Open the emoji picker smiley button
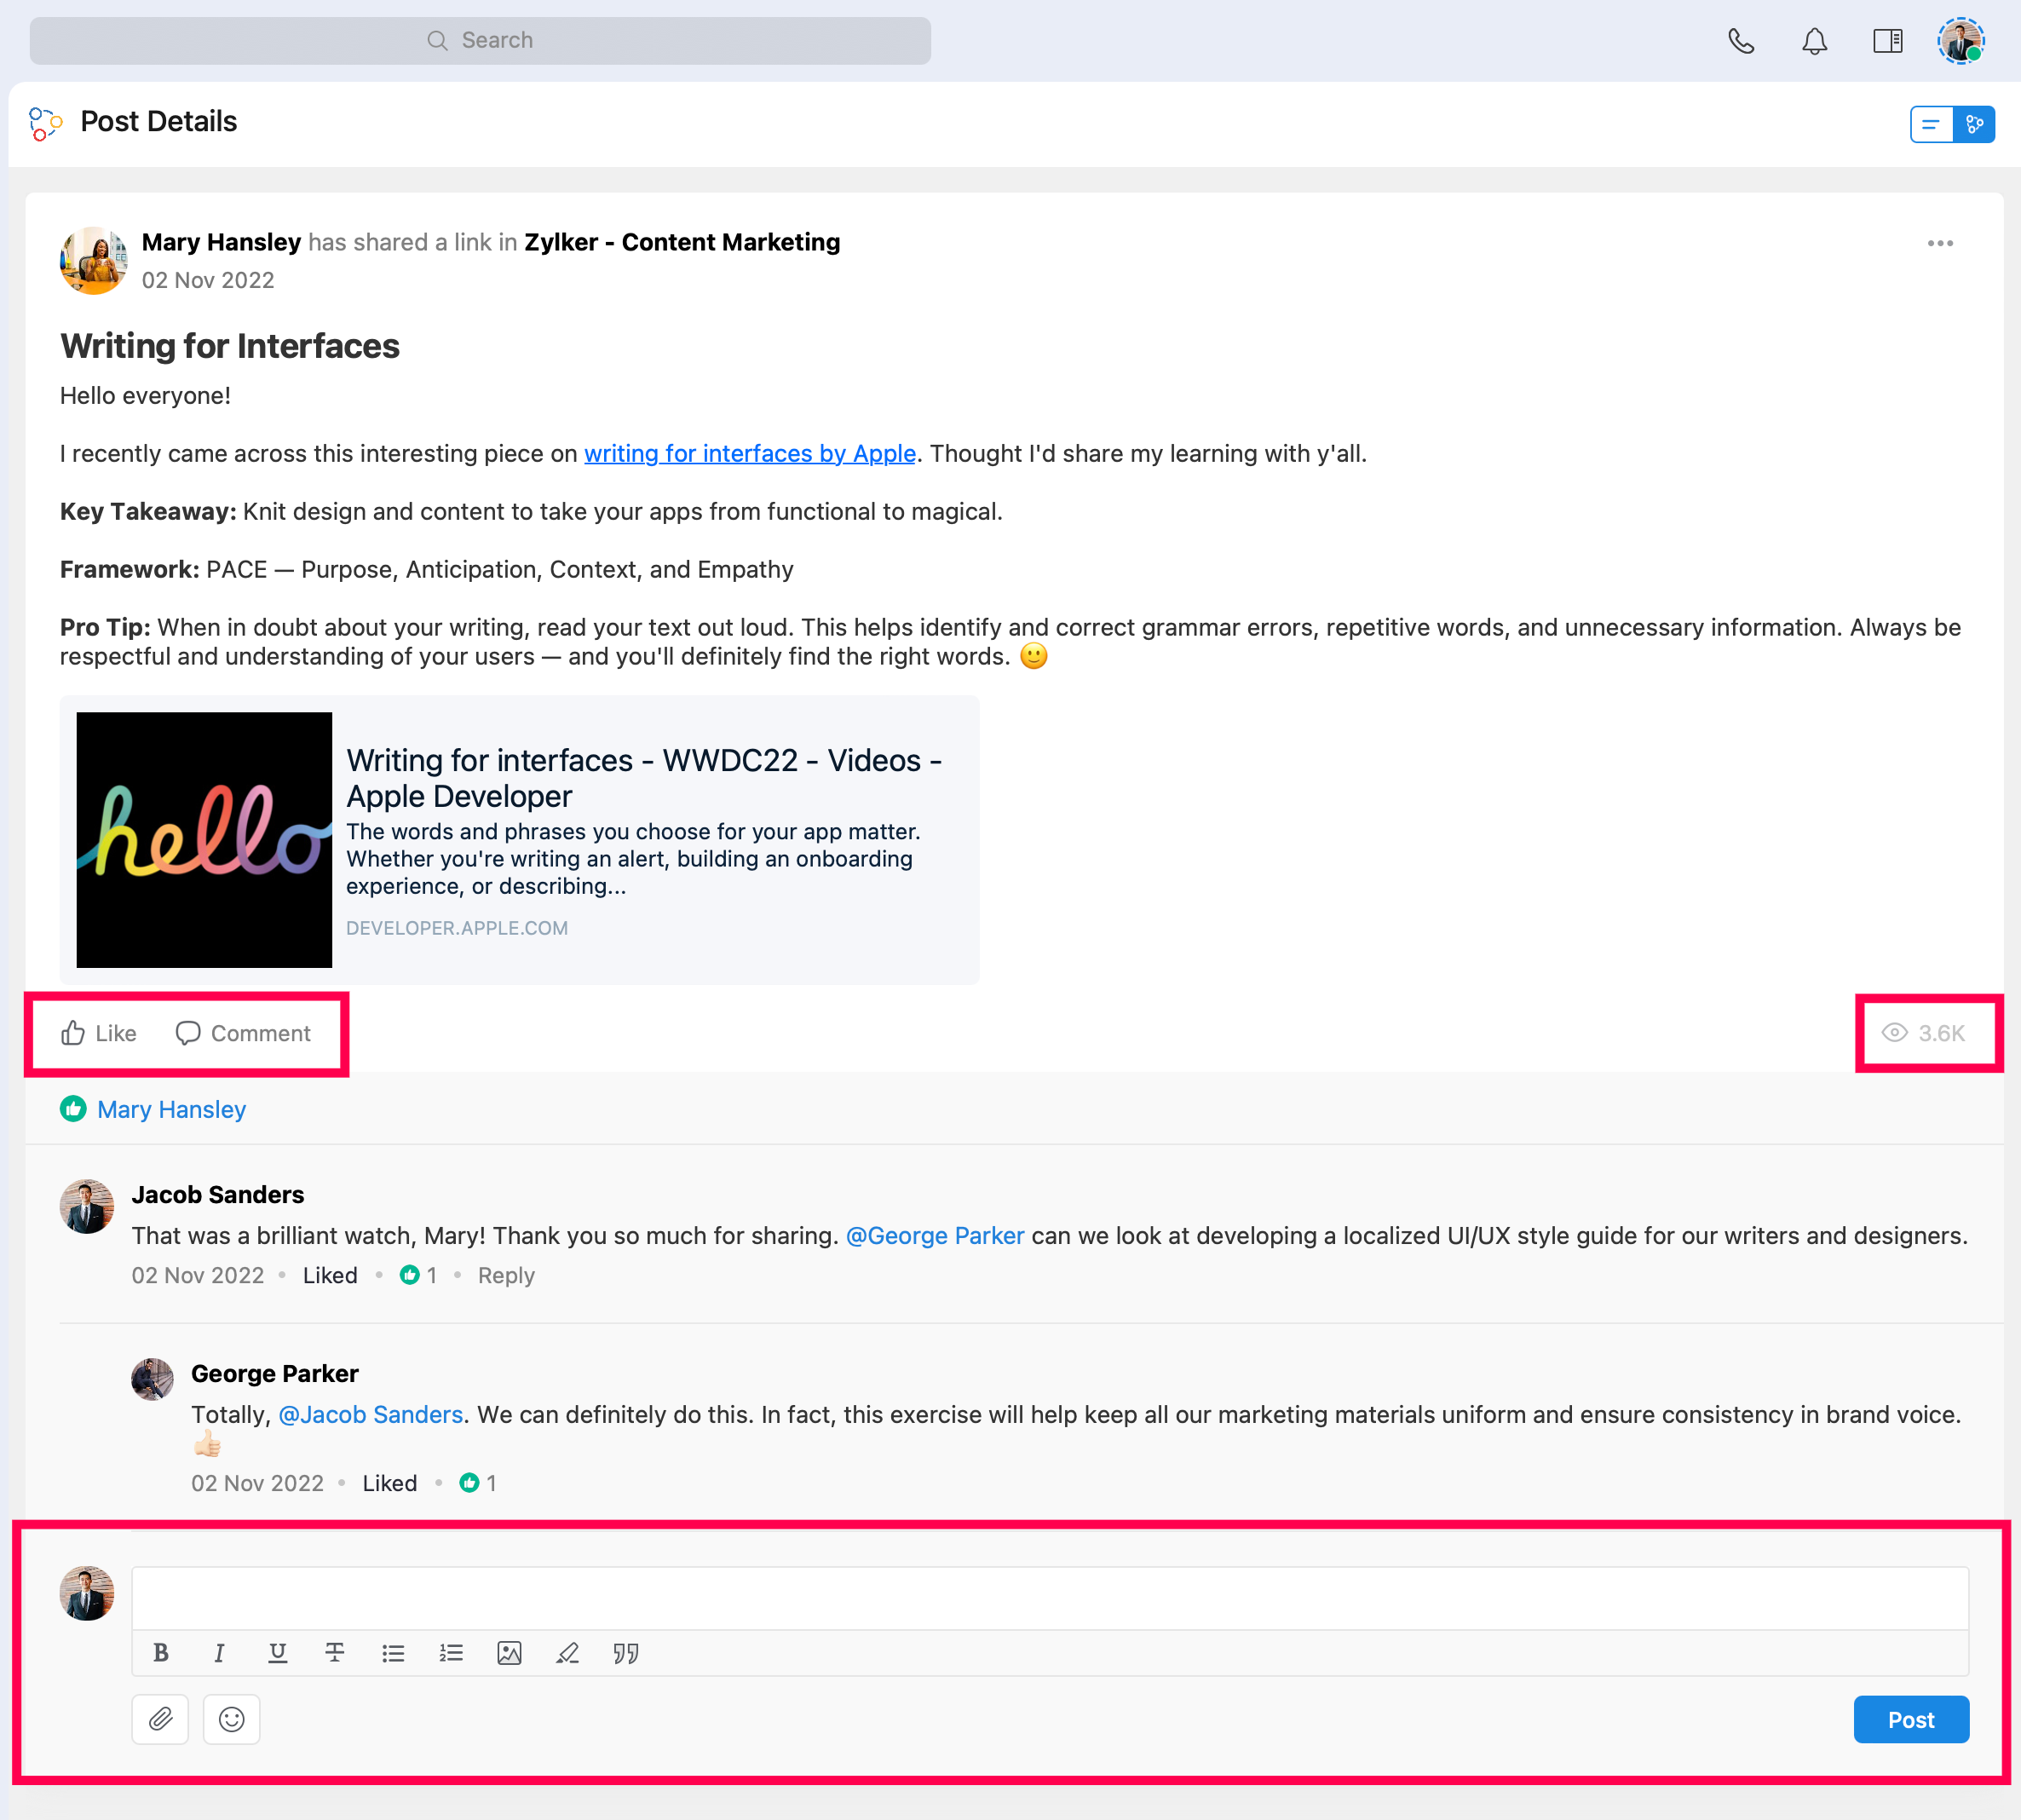The height and width of the screenshot is (1820, 2021). tap(232, 1719)
